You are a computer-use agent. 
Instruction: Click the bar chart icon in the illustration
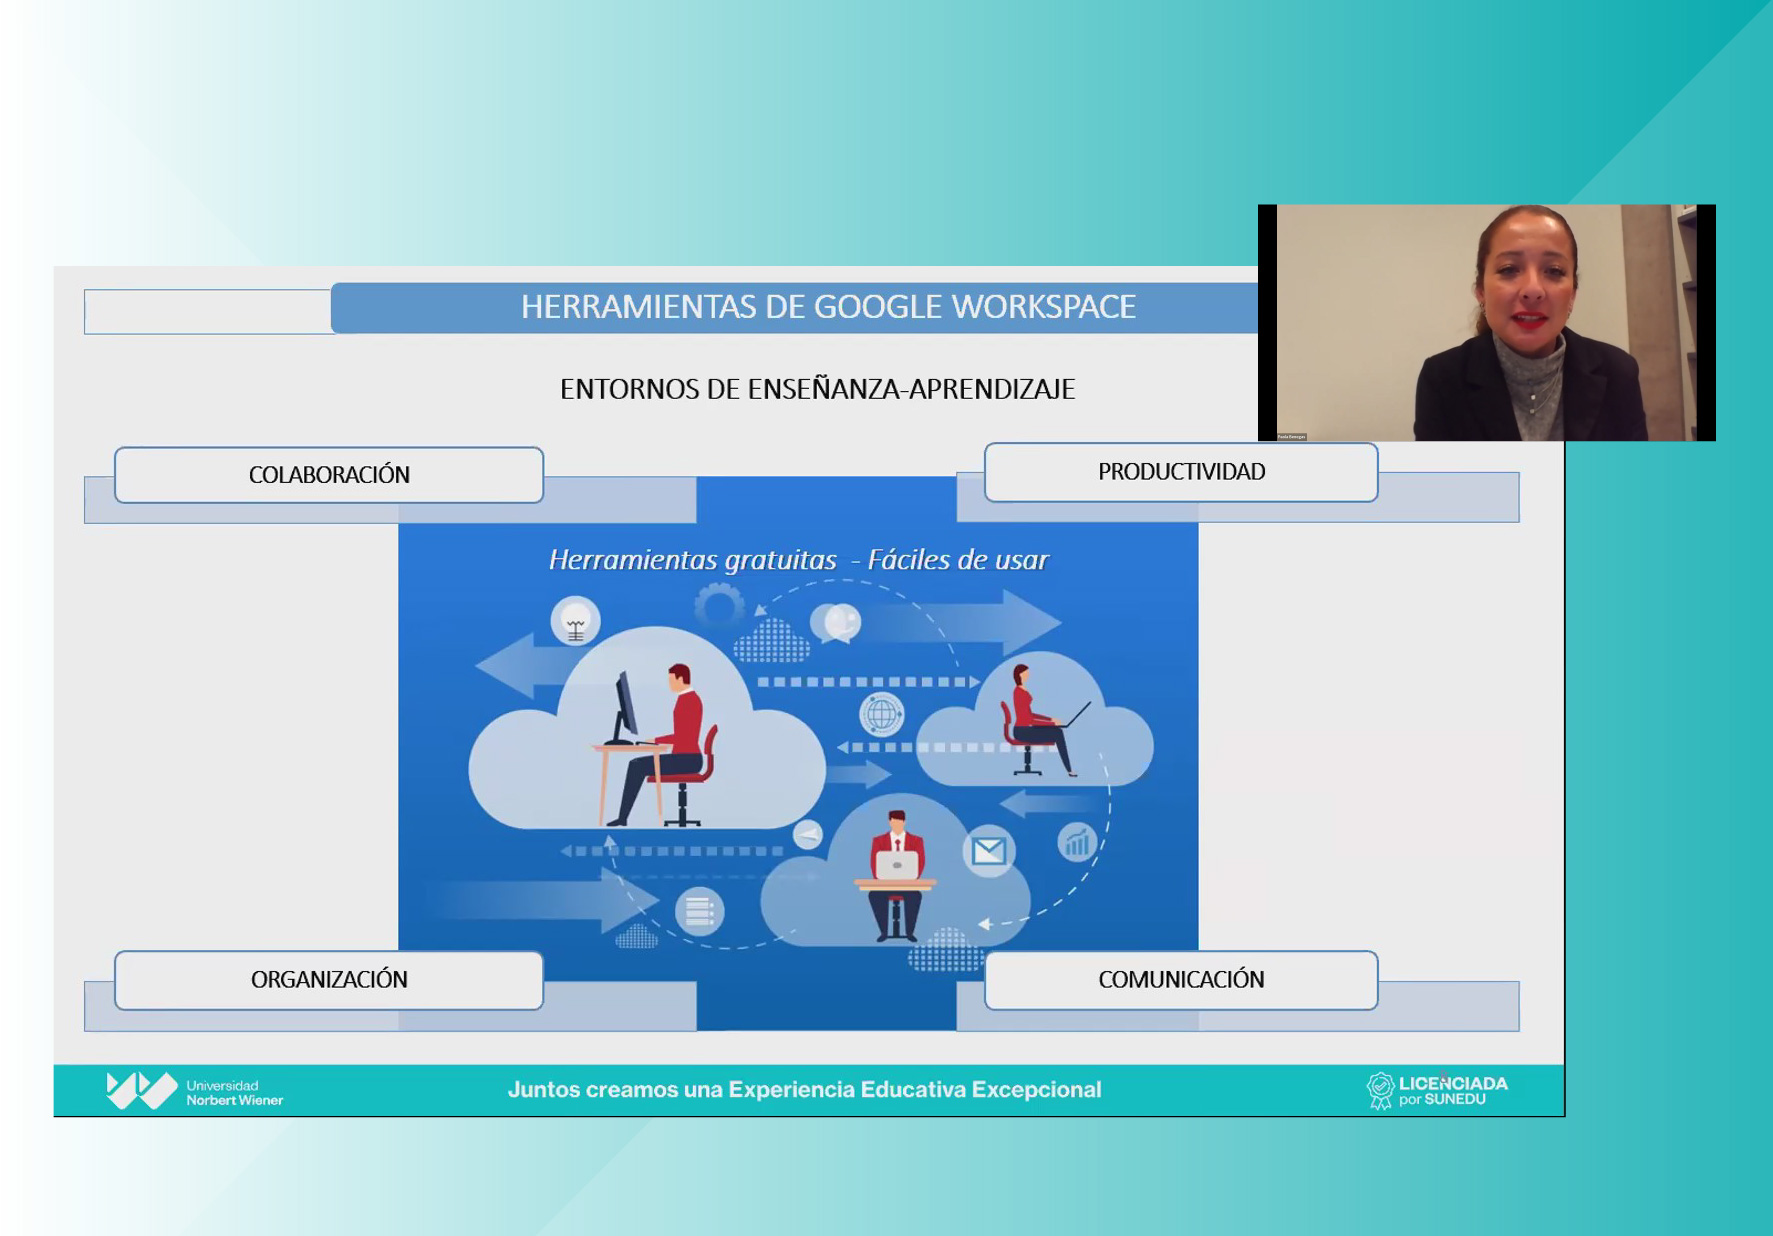click(1077, 843)
